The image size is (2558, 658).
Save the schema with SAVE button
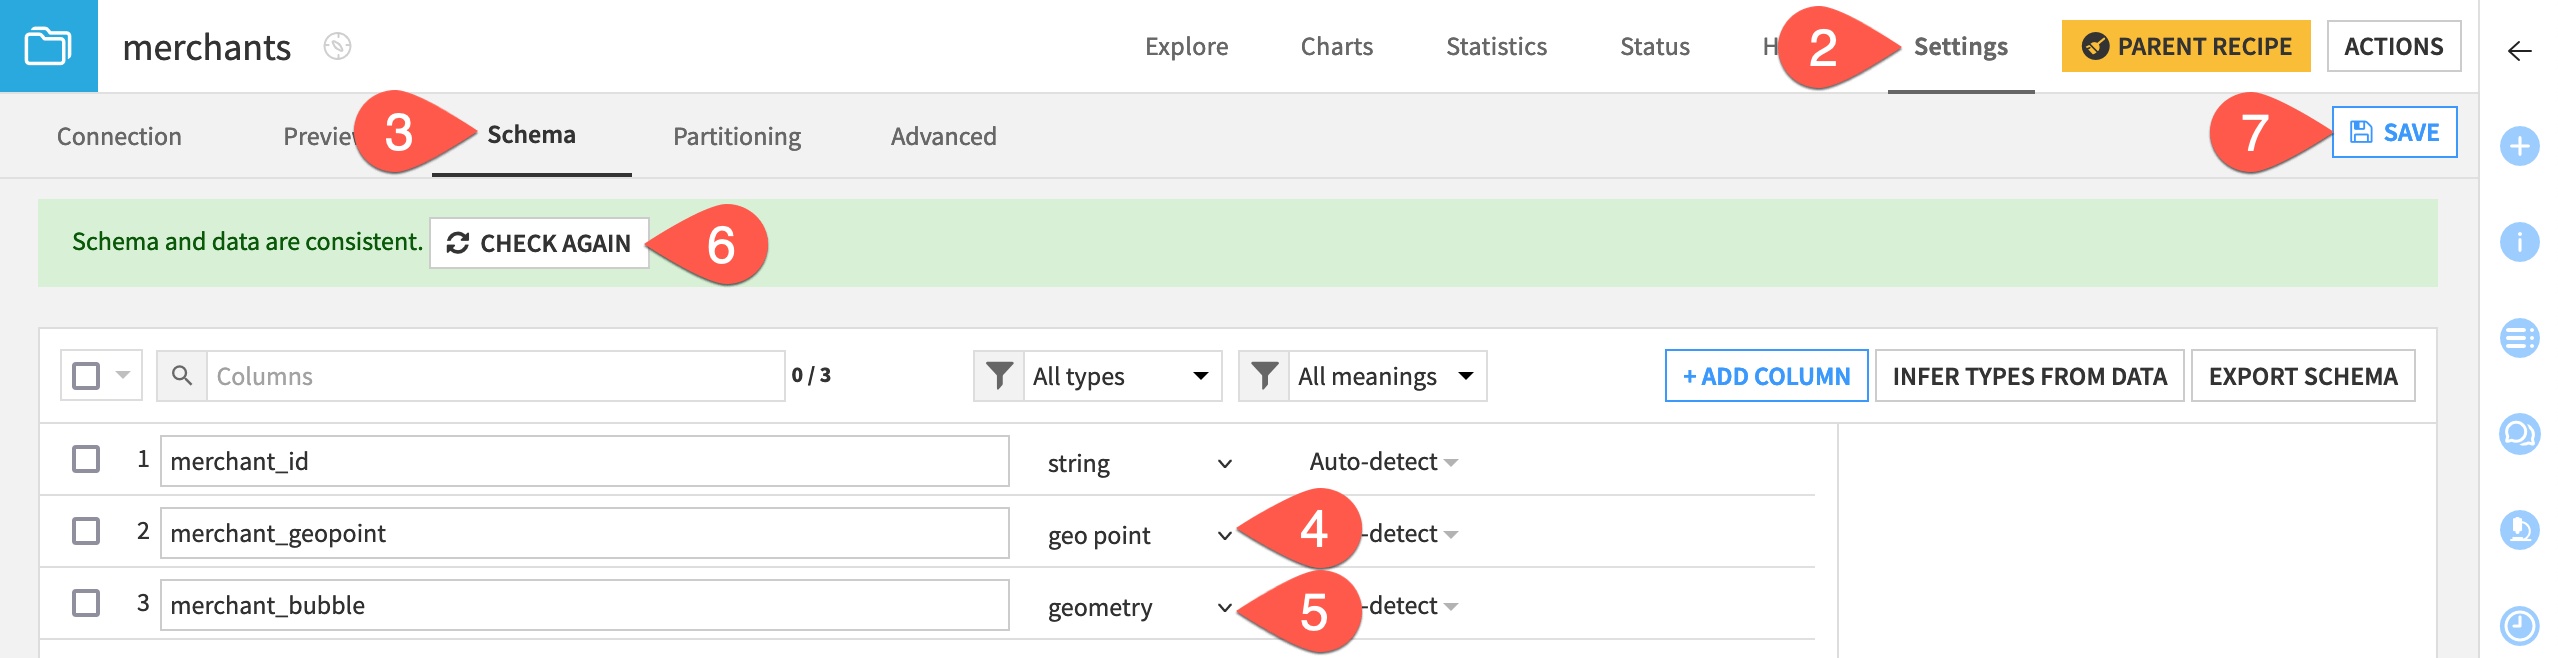pos(2394,132)
